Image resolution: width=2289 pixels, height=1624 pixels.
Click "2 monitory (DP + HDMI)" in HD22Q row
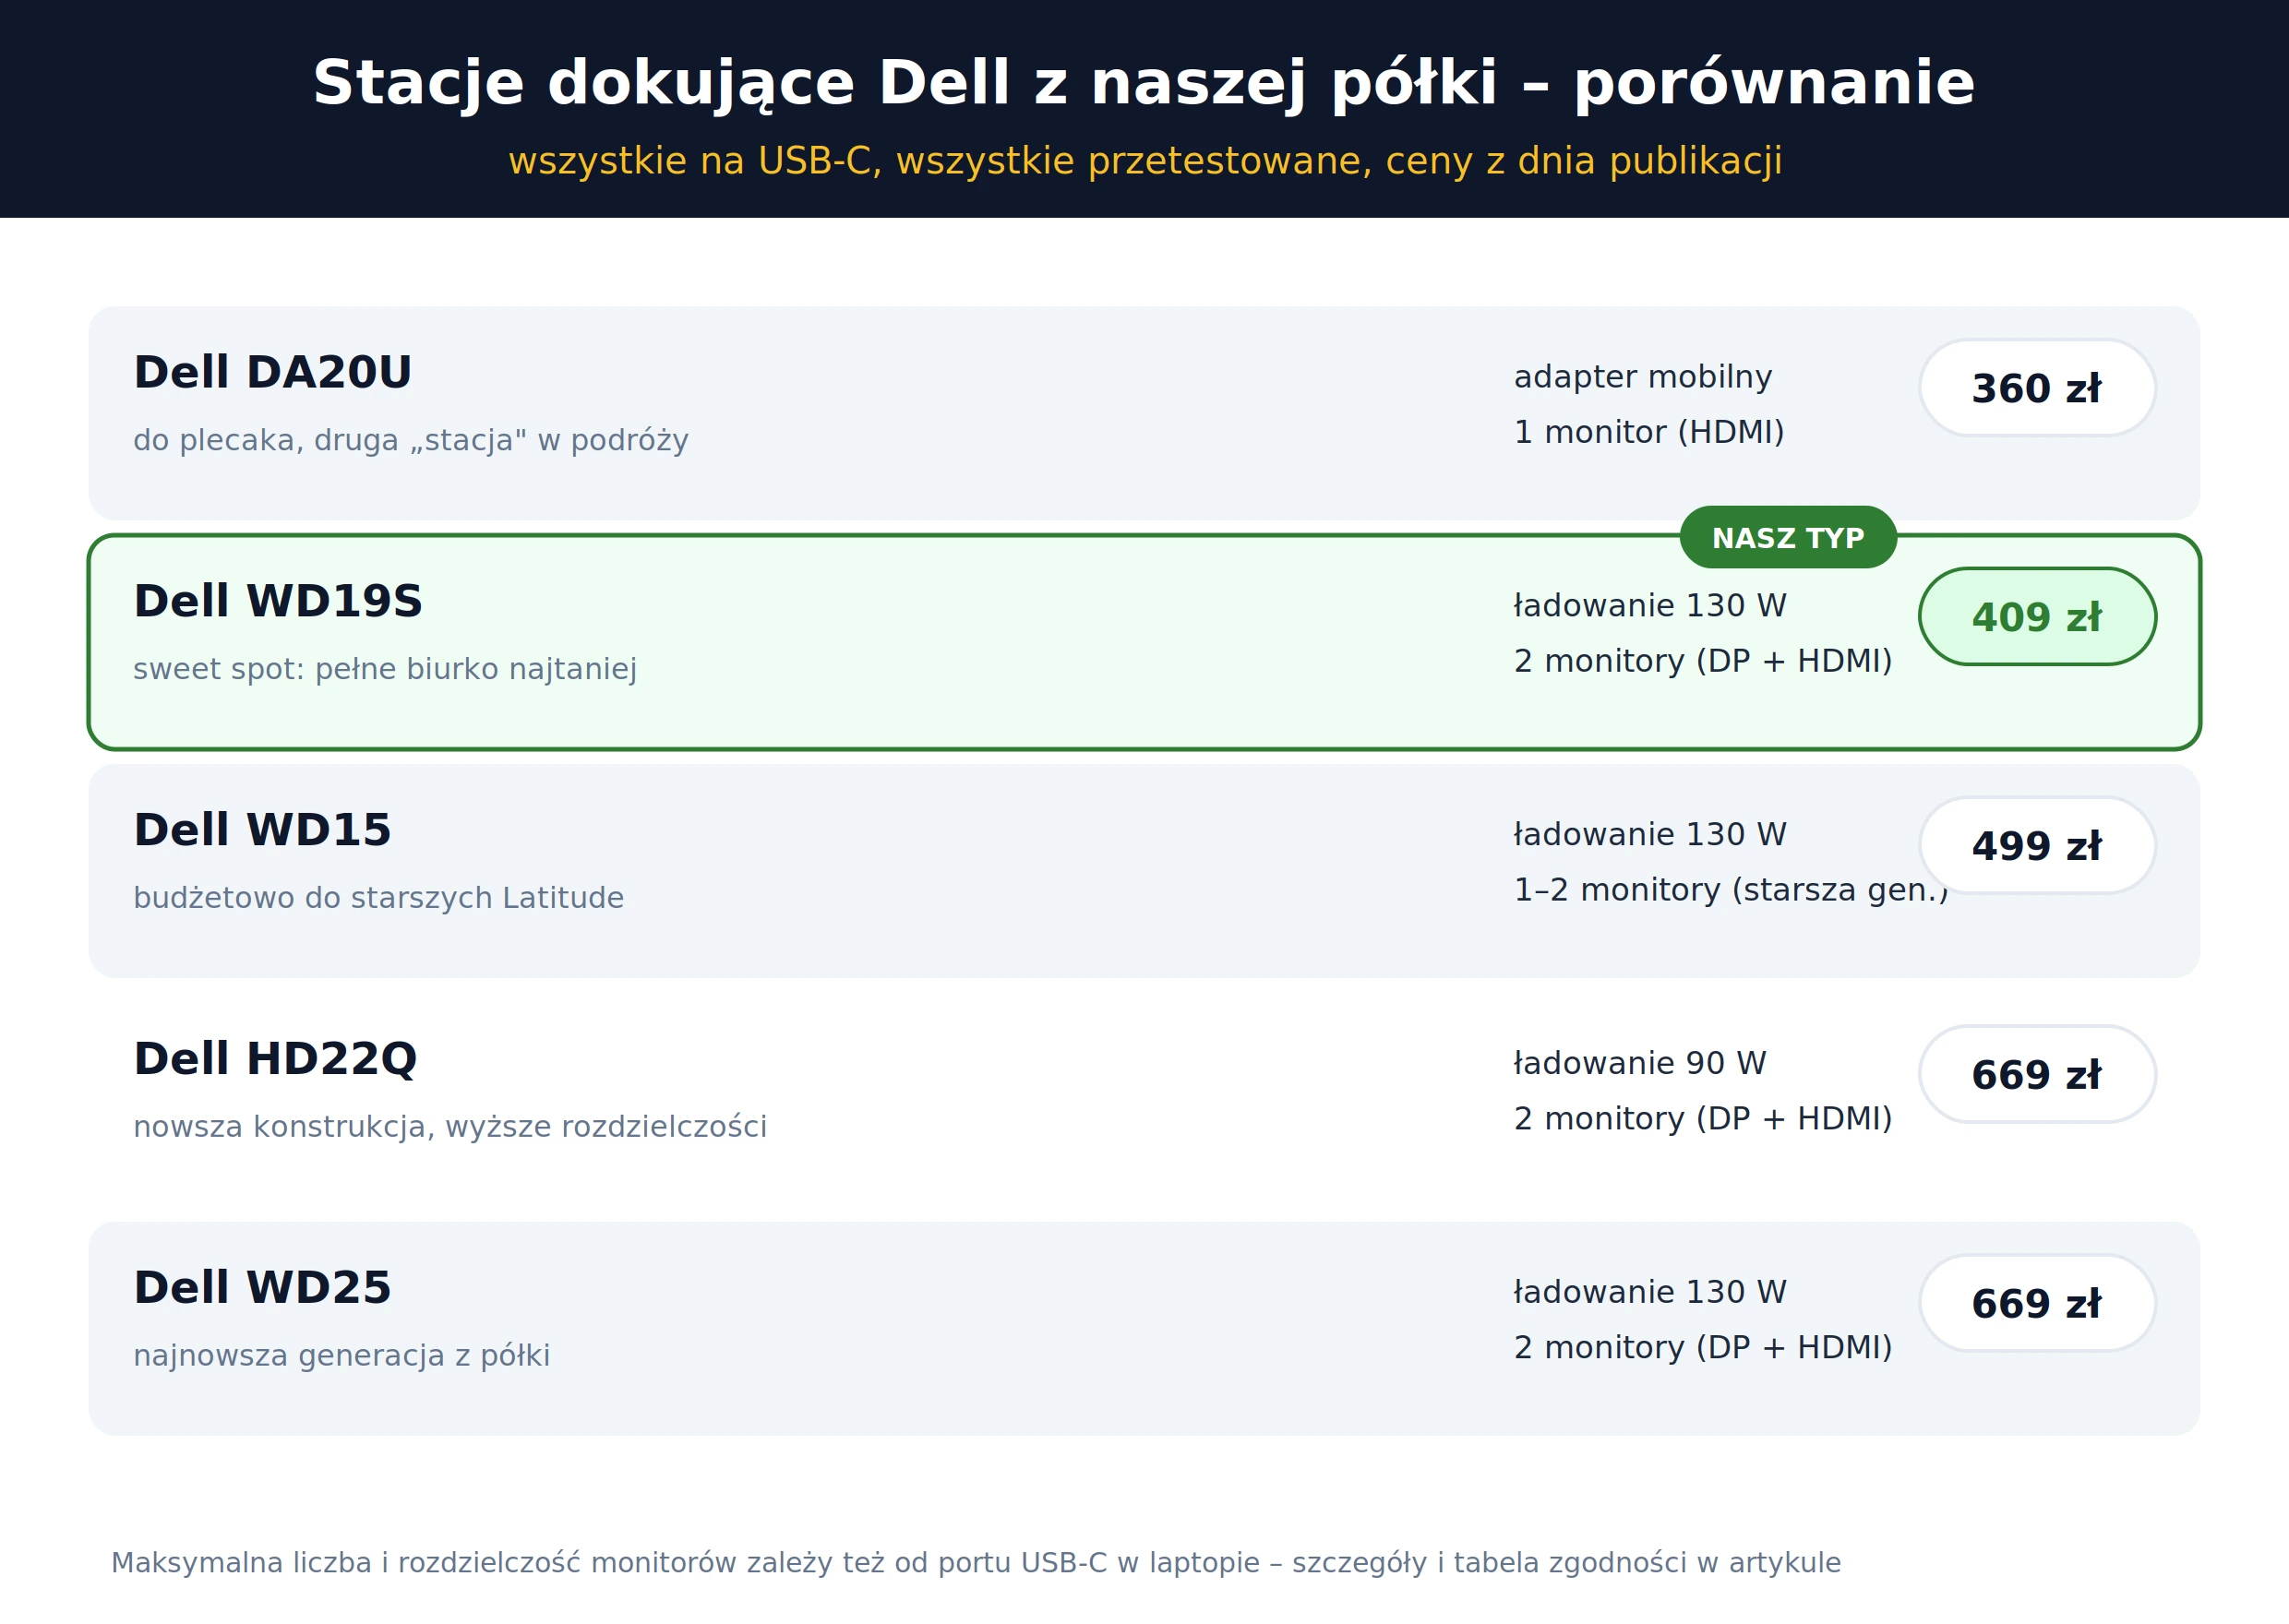point(1703,1119)
